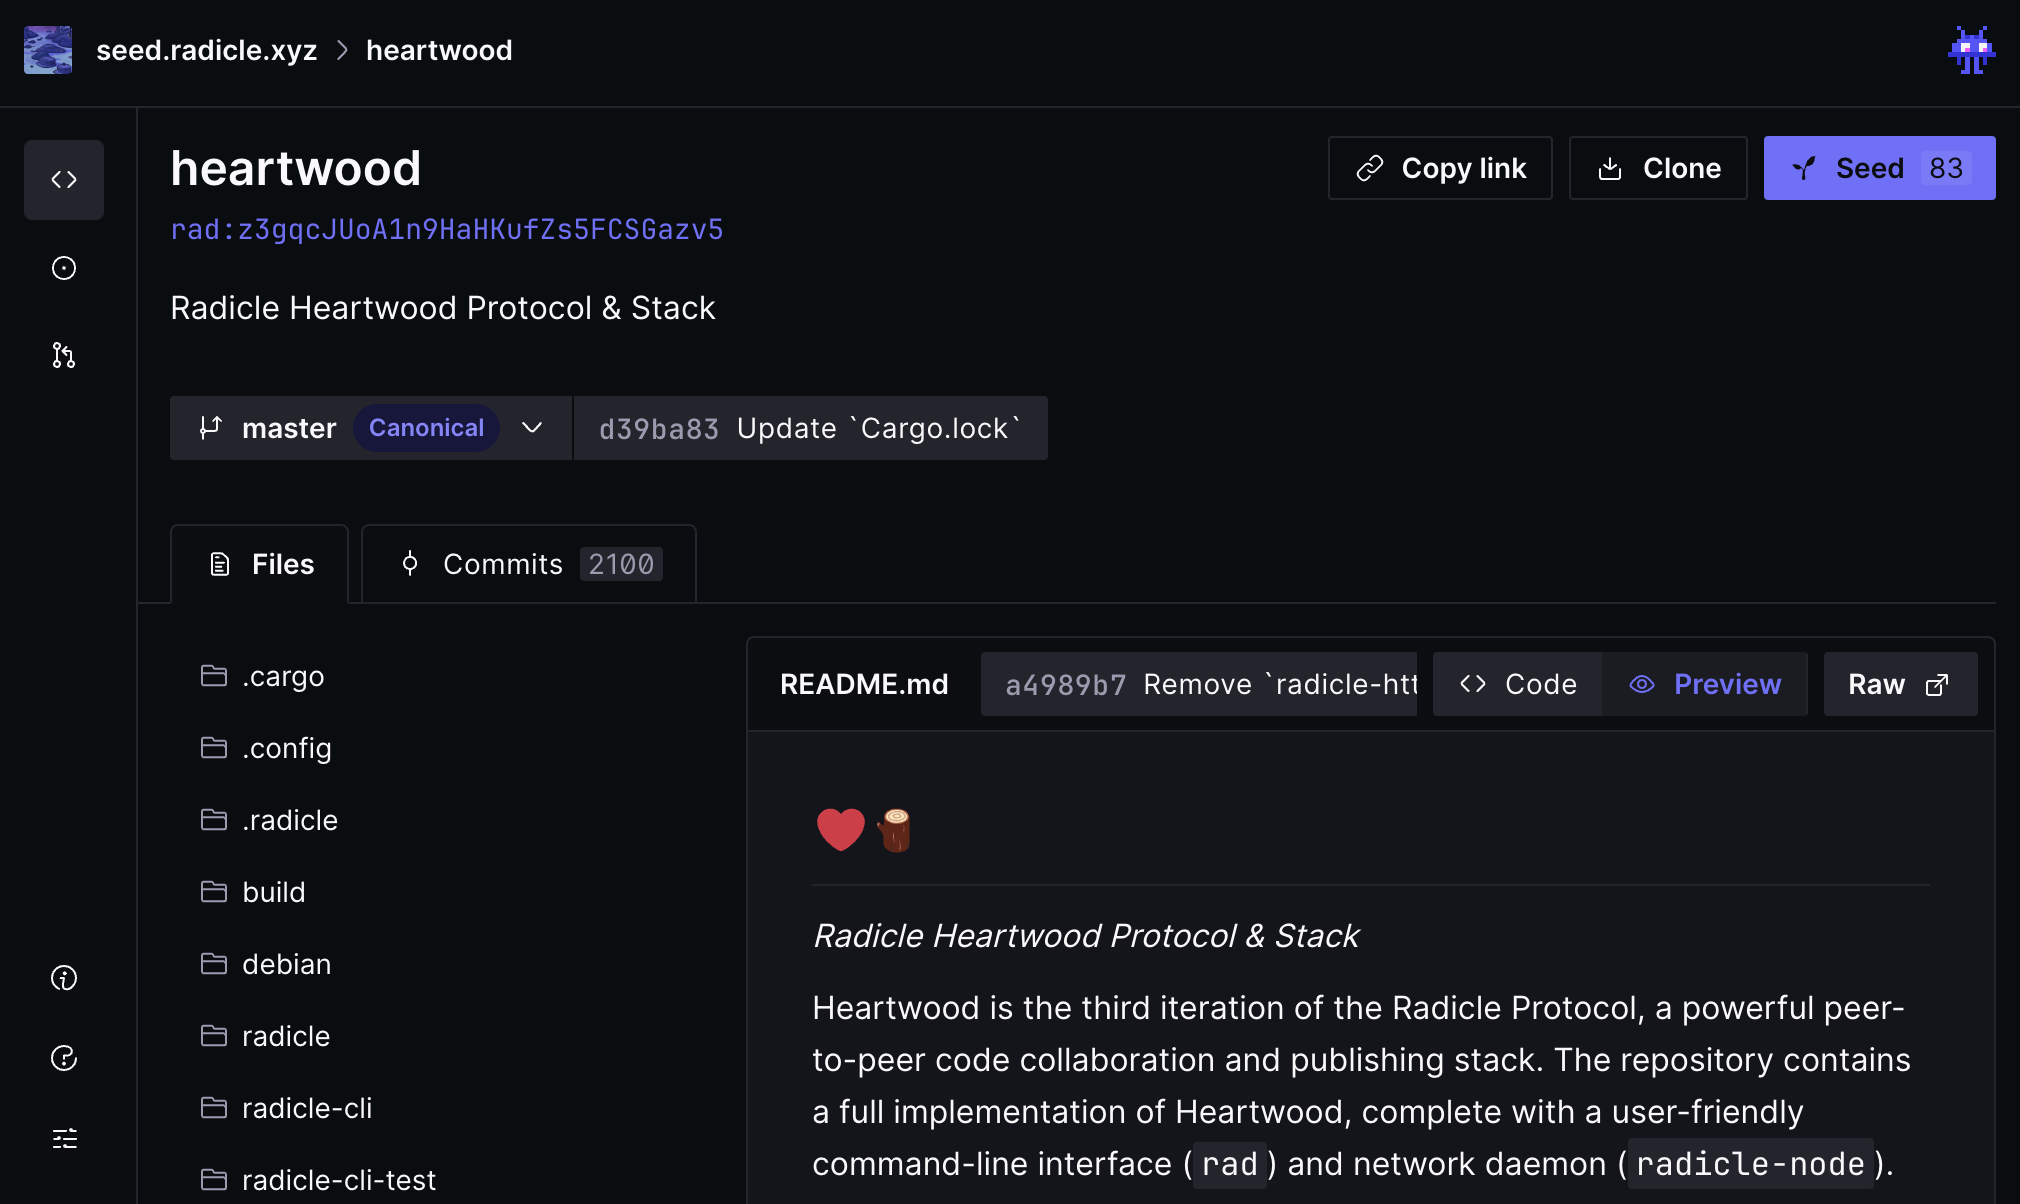Screen dimensions: 2020x1204
Task: Switch to Code view of README.md
Action: coord(1516,684)
